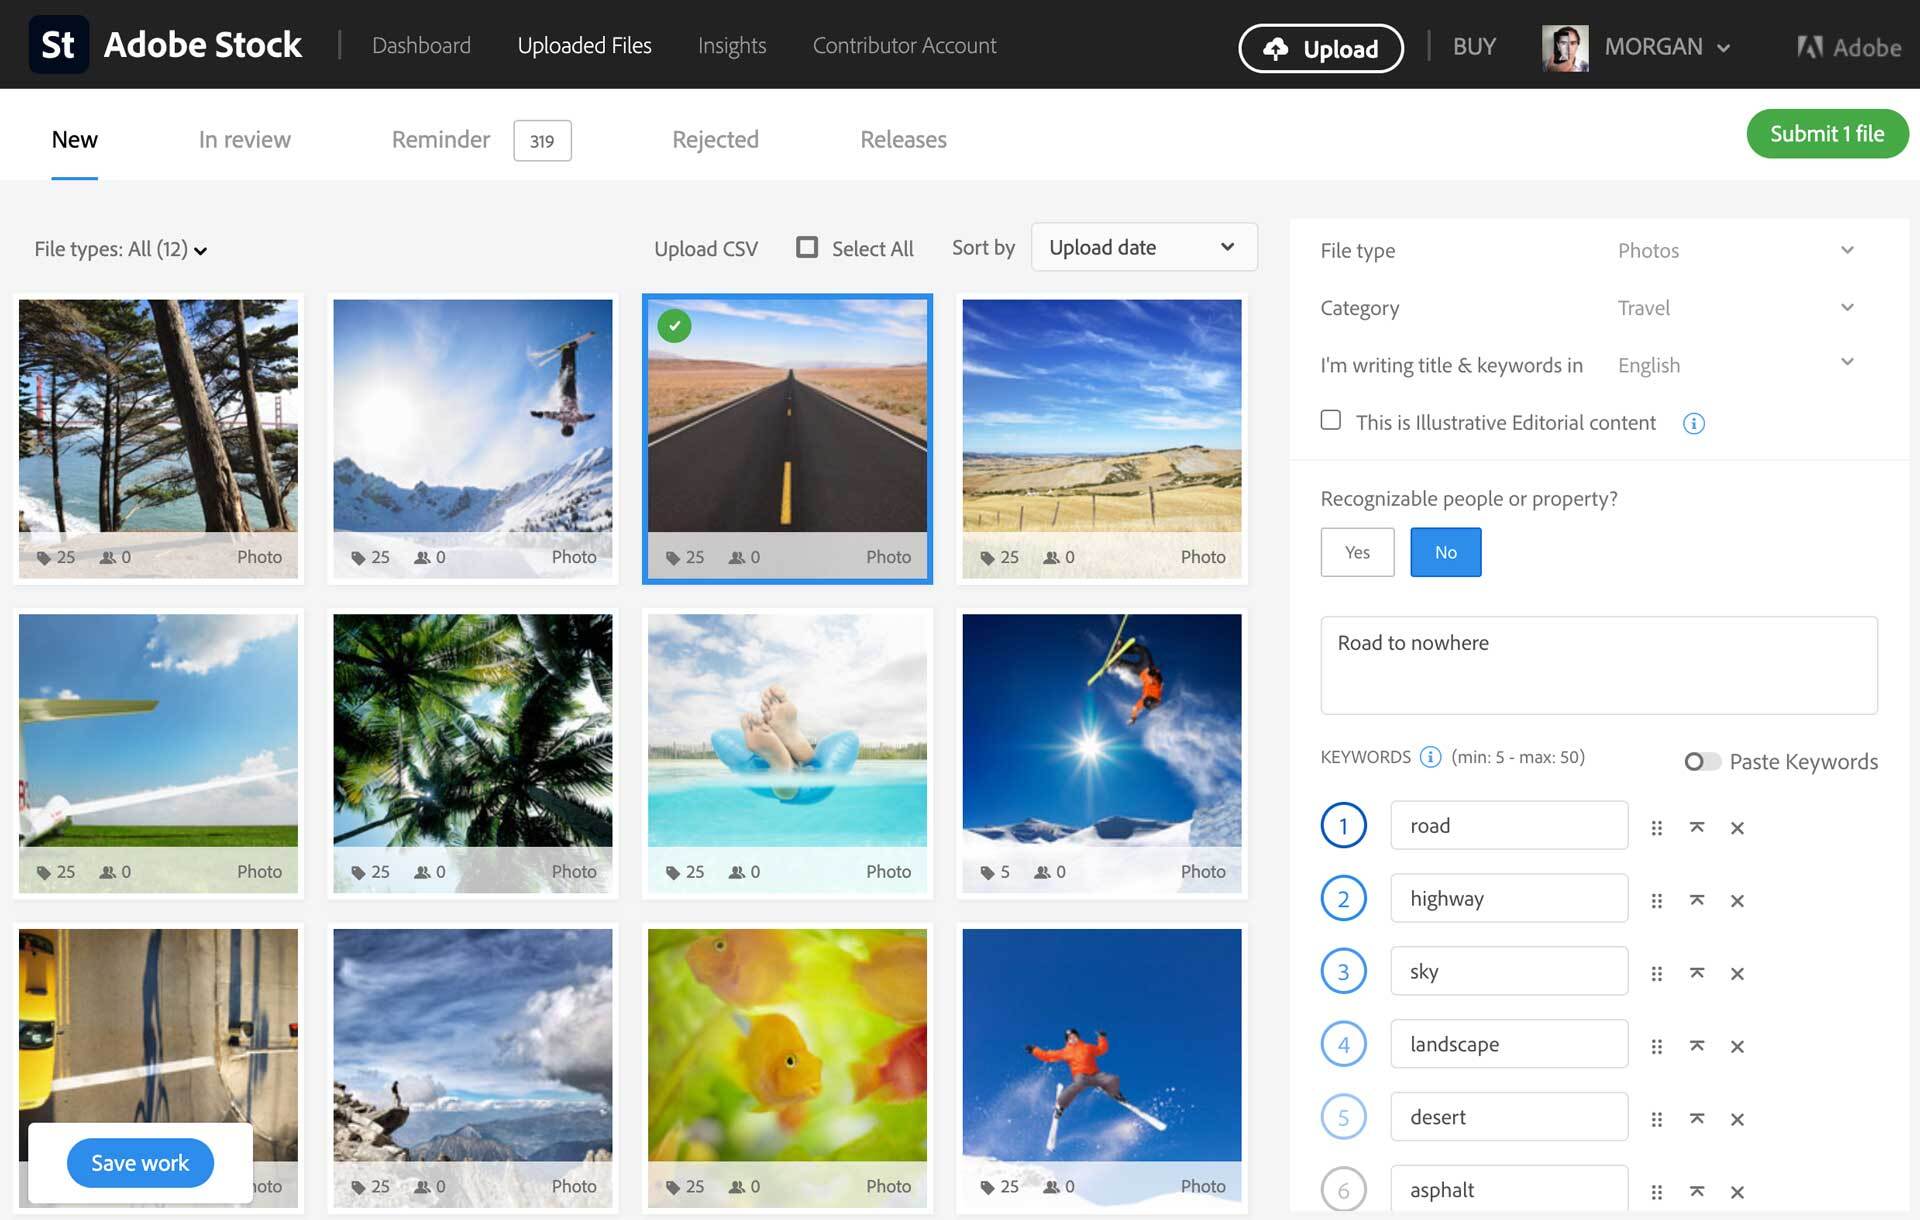Click the Paste Keywords toggle icon

(x=1699, y=760)
